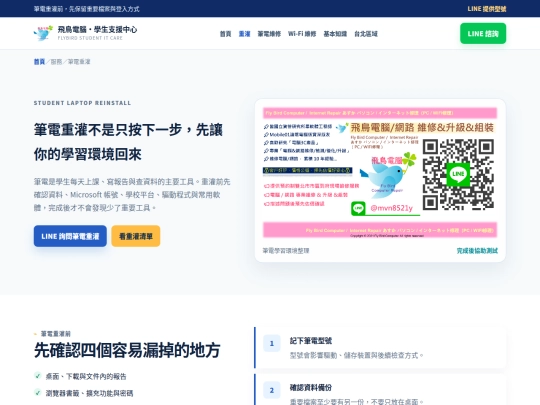Click the 確認資料備份 heading

pos(311,387)
